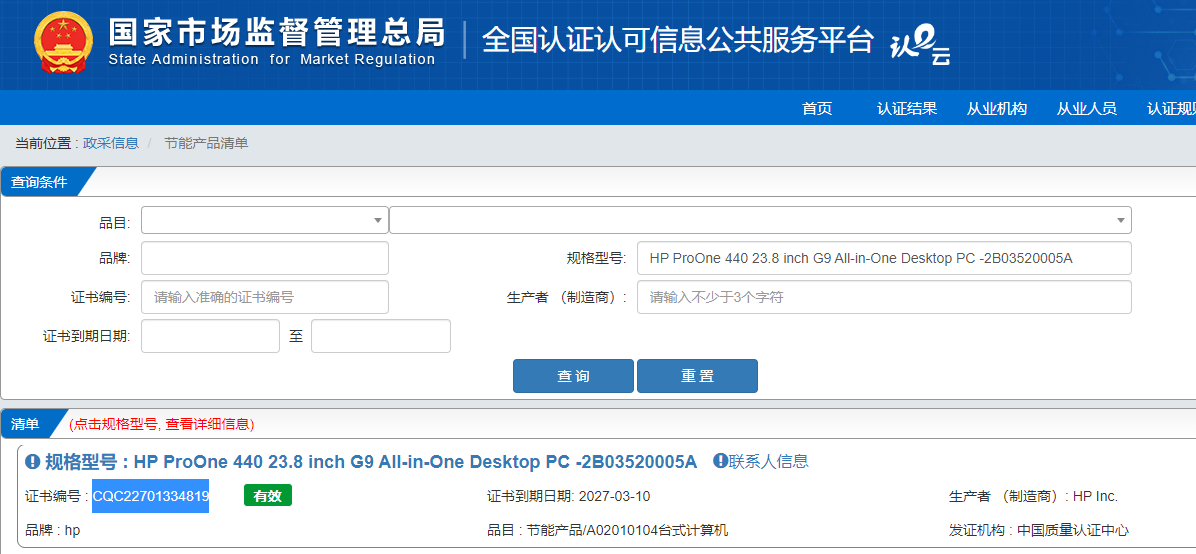Image resolution: width=1196 pixels, height=554 pixels.
Task: Click the info icon before 规格型号 result title
Action: (x=32, y=462)
